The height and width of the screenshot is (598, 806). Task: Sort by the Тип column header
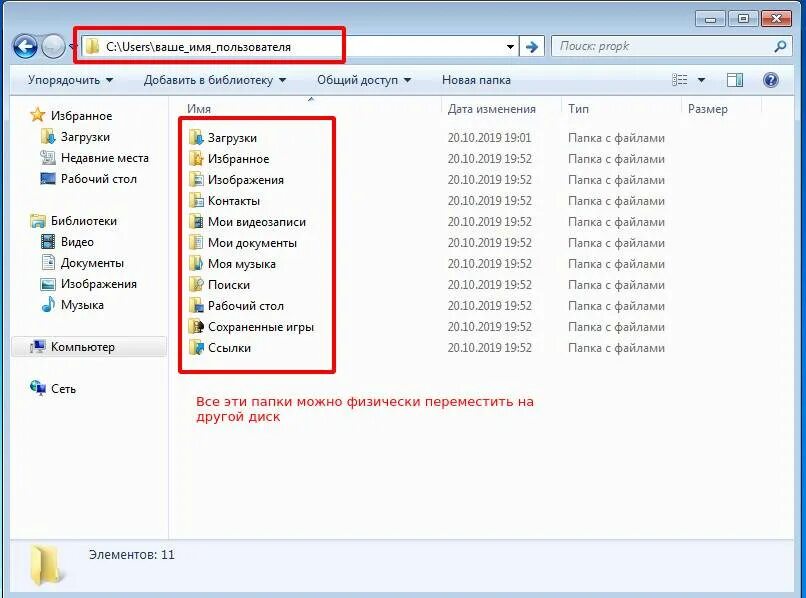pos(578,108)
